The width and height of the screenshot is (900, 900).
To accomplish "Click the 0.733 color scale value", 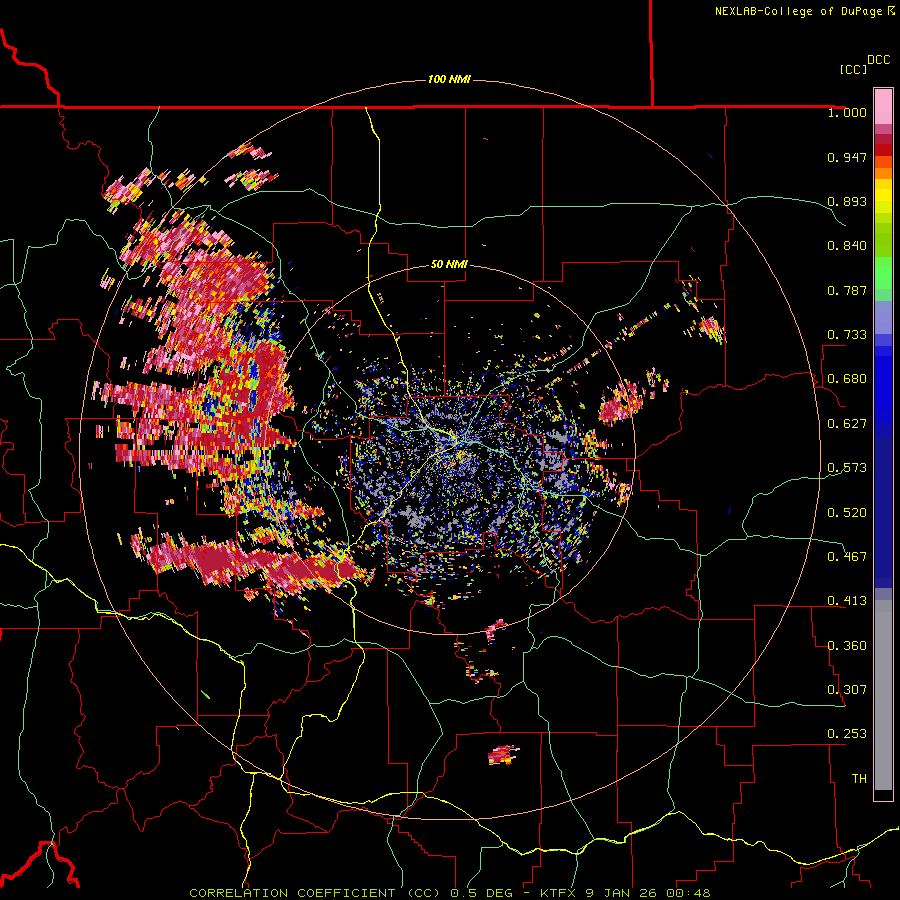I will (847, 335).
